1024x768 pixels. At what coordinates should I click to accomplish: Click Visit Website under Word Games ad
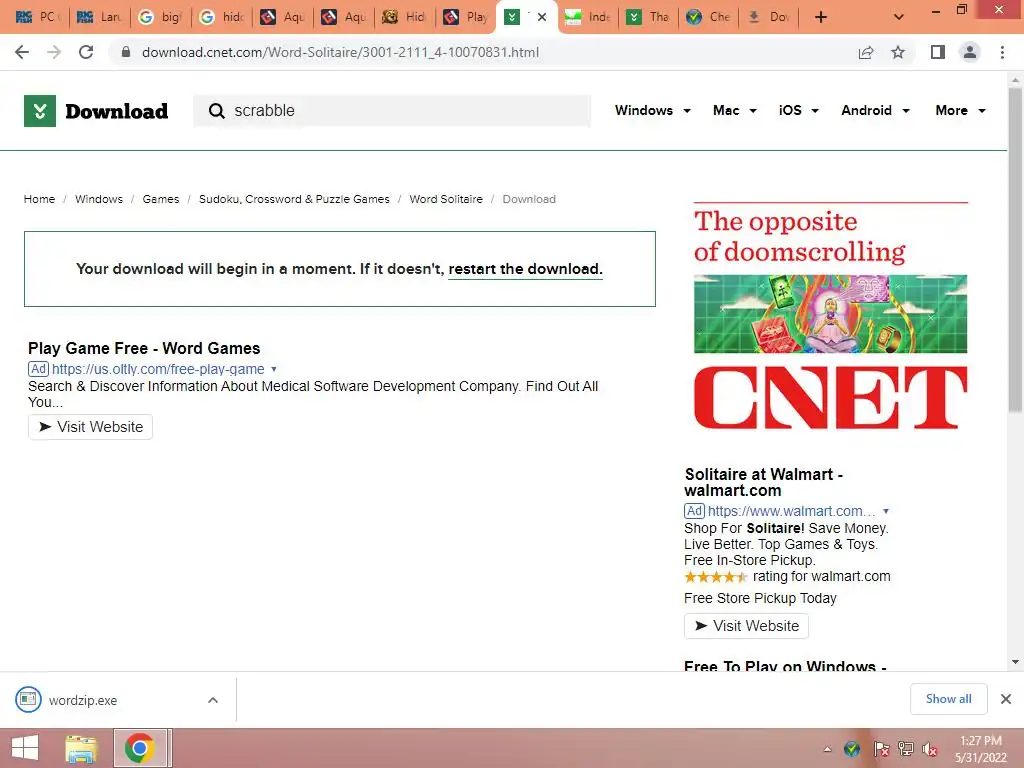(90, 427)
